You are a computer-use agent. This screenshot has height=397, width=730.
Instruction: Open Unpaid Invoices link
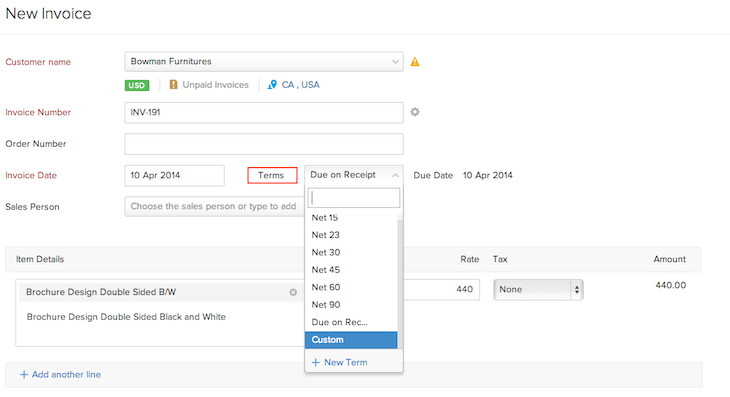tap(216, 85)
